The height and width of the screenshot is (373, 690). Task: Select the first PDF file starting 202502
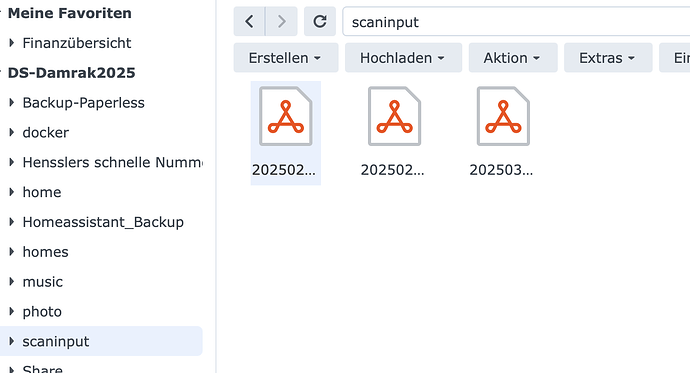click(286, 133)
